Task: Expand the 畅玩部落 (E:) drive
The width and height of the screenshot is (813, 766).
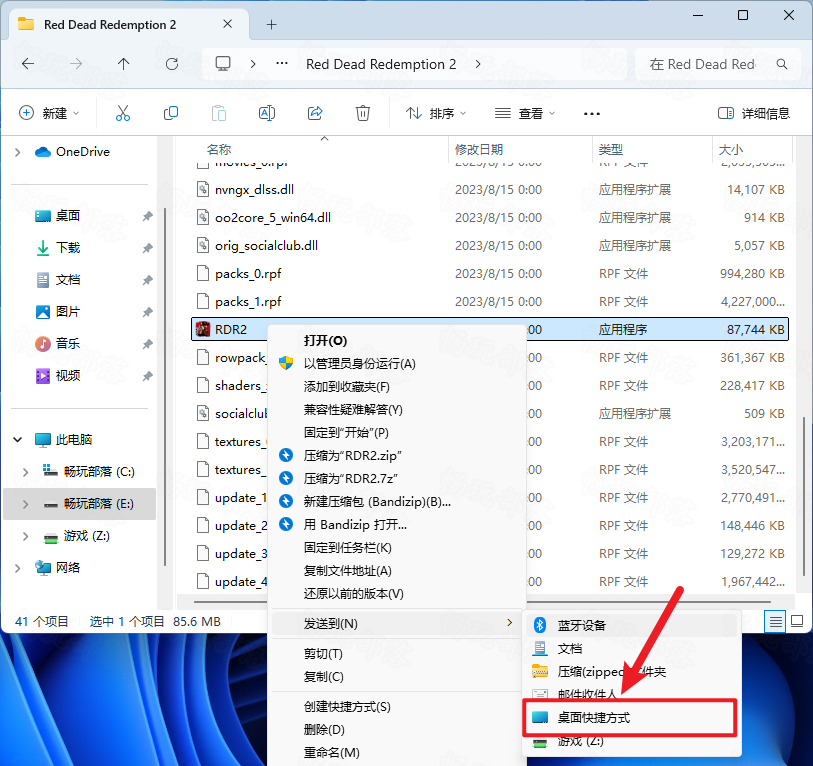Action: (x=25, y=504)
